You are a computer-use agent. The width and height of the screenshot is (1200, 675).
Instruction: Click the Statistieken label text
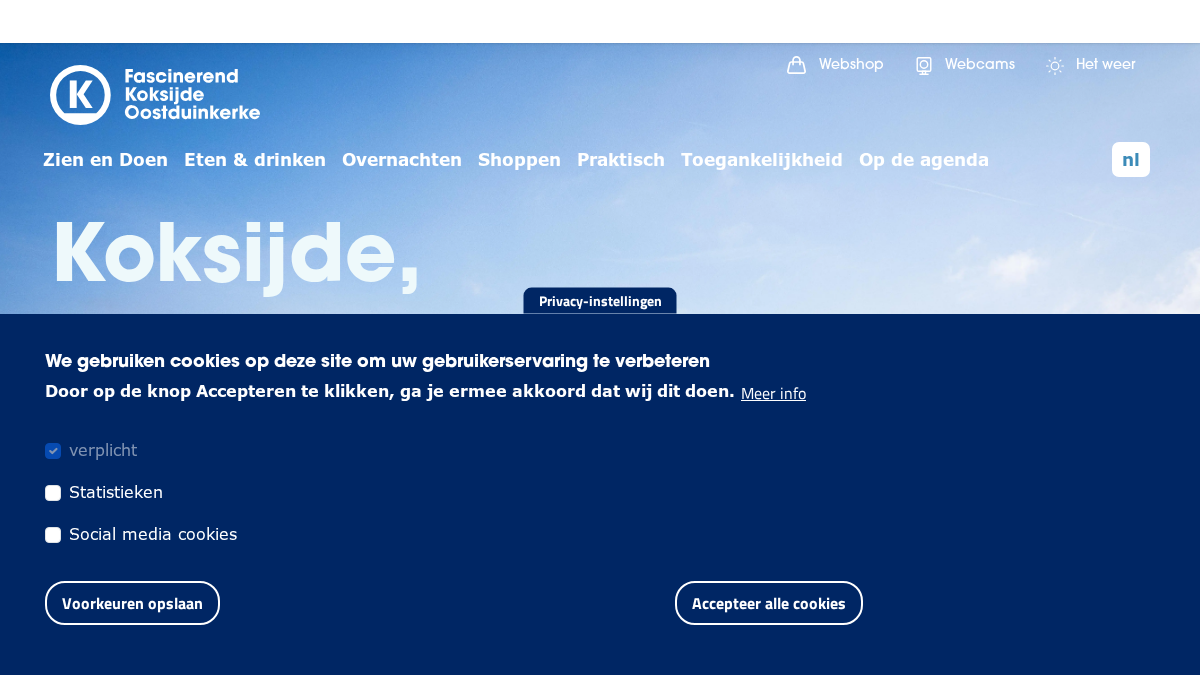[x=116, y=492]
